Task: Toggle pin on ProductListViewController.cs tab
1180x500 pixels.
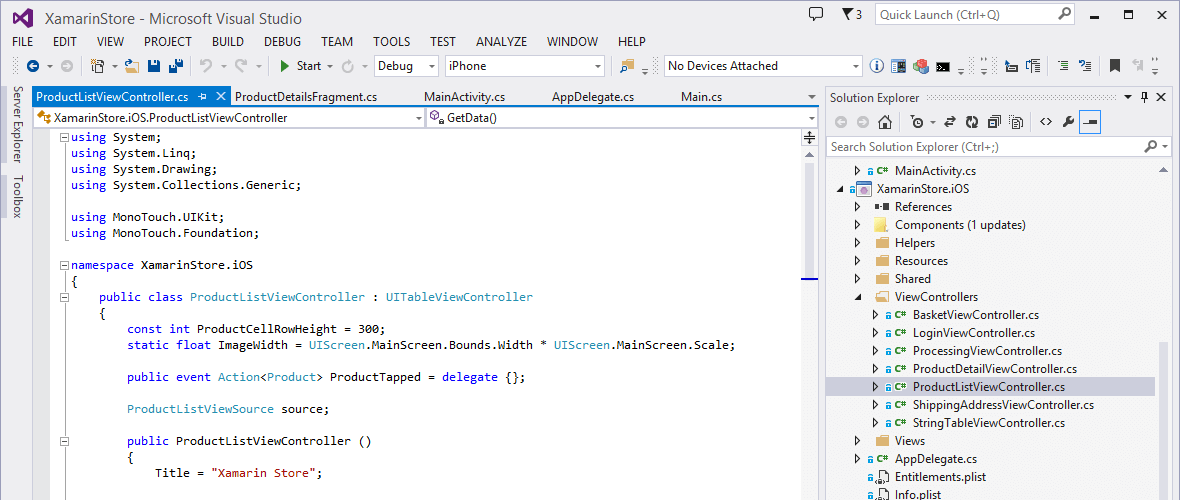Action: pos(202,97)
